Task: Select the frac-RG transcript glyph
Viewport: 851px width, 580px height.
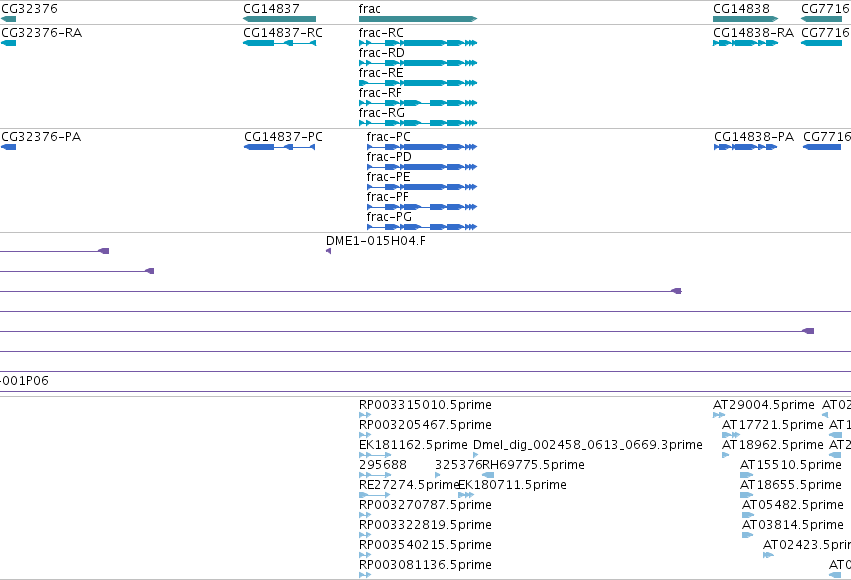Action: [418, 123]
